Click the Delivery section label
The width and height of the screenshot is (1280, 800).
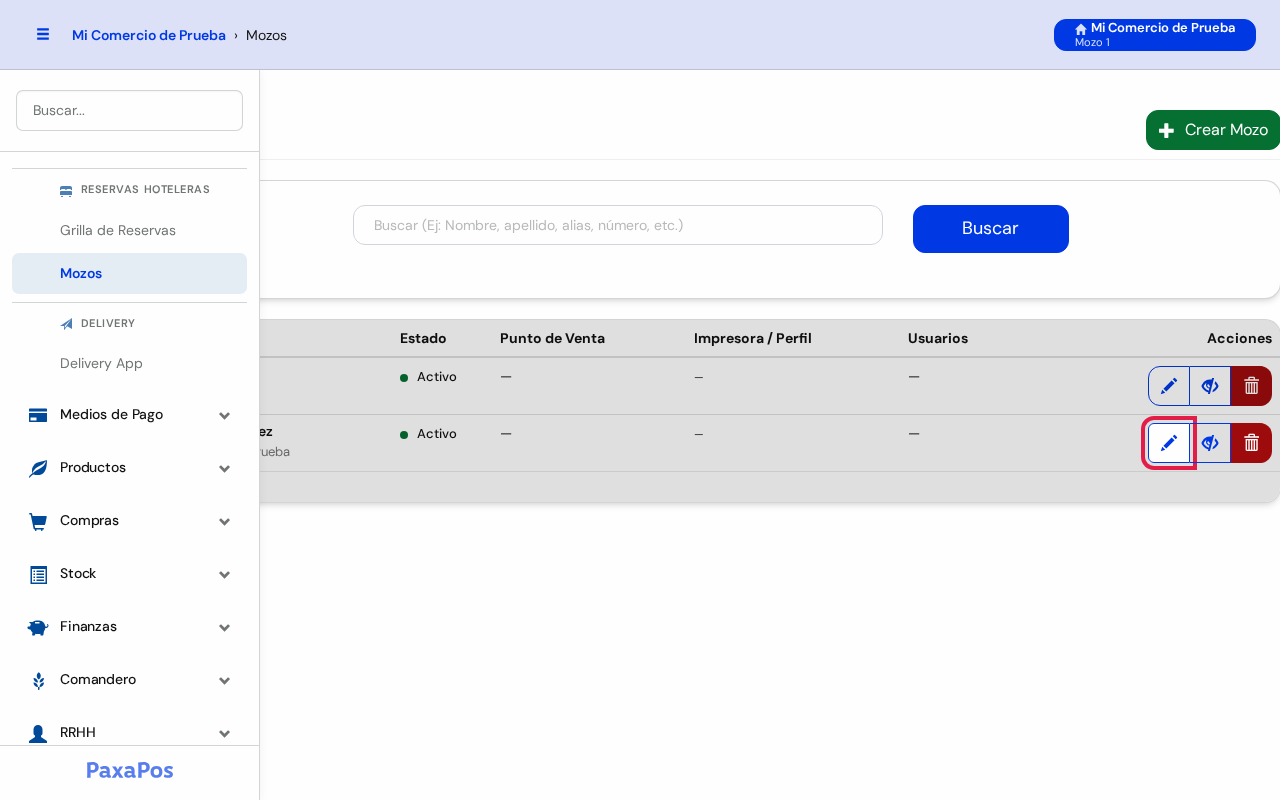click(108, 324)
